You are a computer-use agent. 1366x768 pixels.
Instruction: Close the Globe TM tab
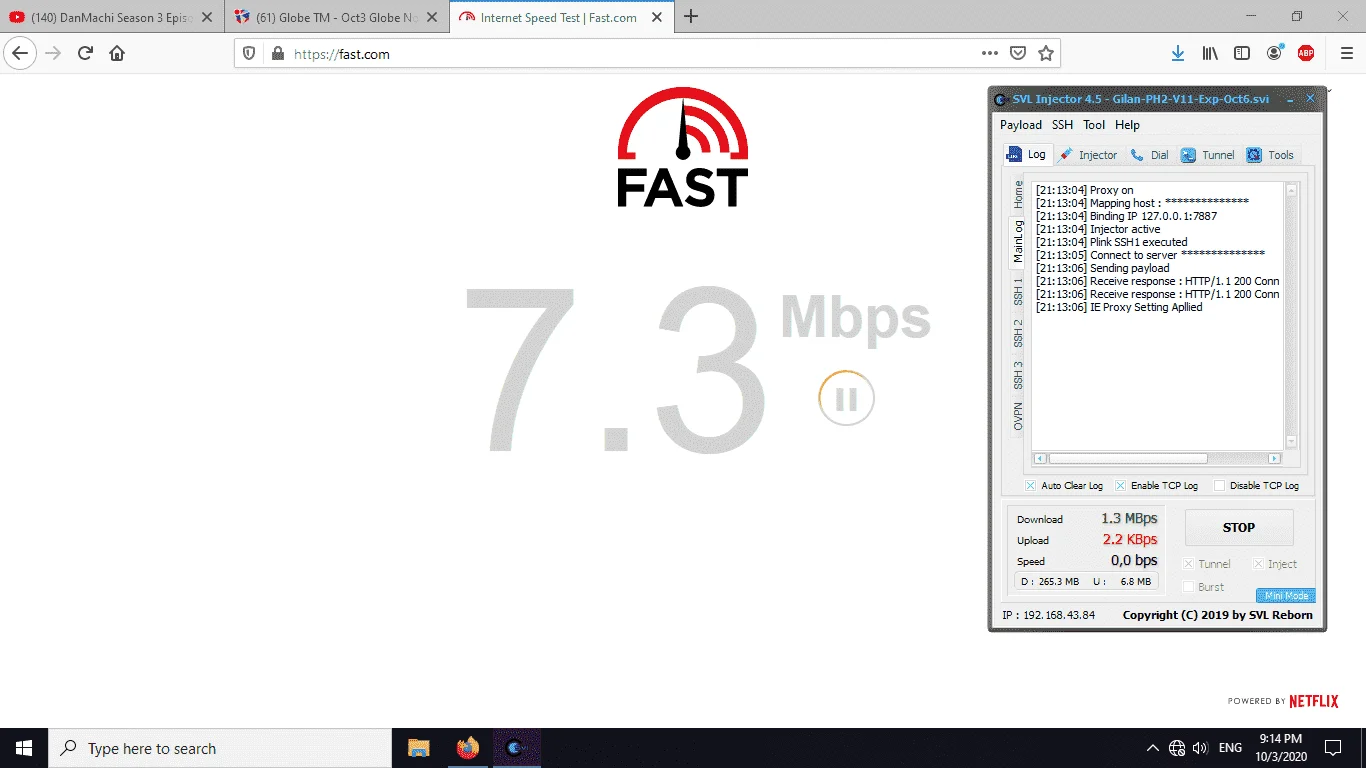tap(432, 17)
